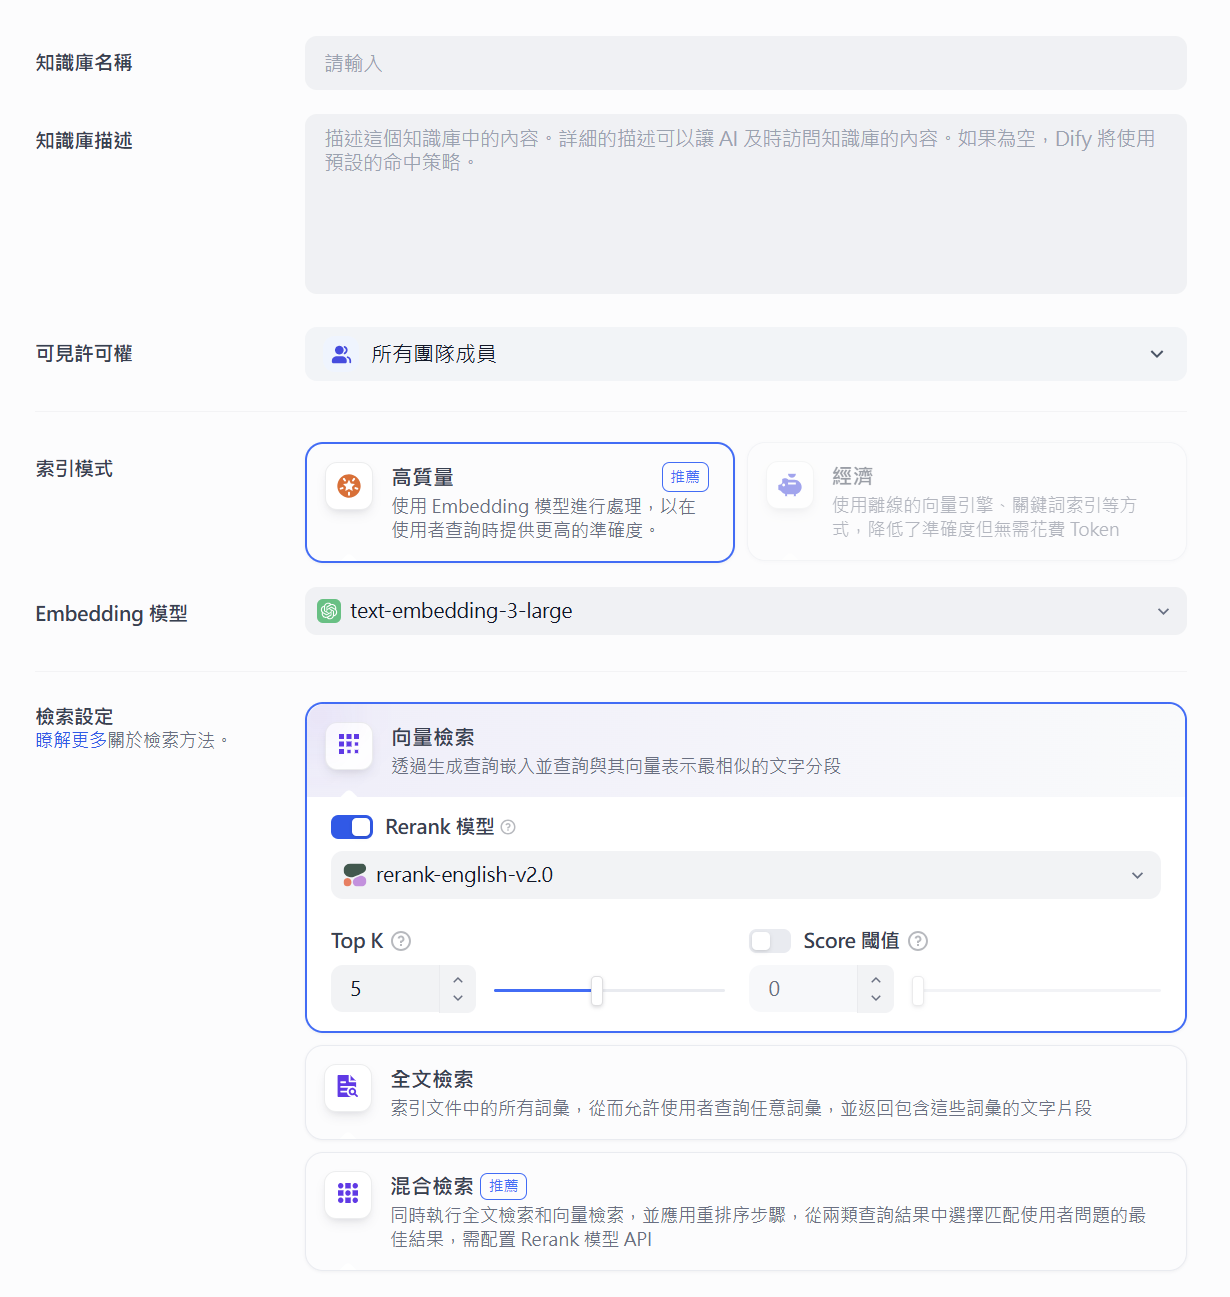
Task: Click the vector search grid icon
Action: point(349,744)
